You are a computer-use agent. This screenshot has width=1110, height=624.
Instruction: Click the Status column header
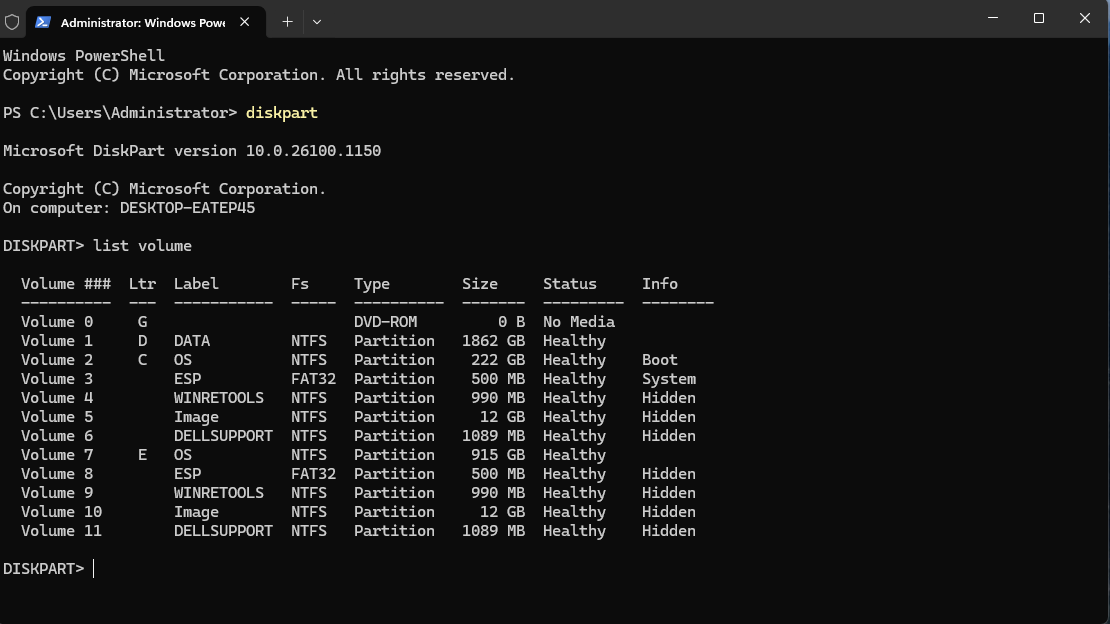570,284
